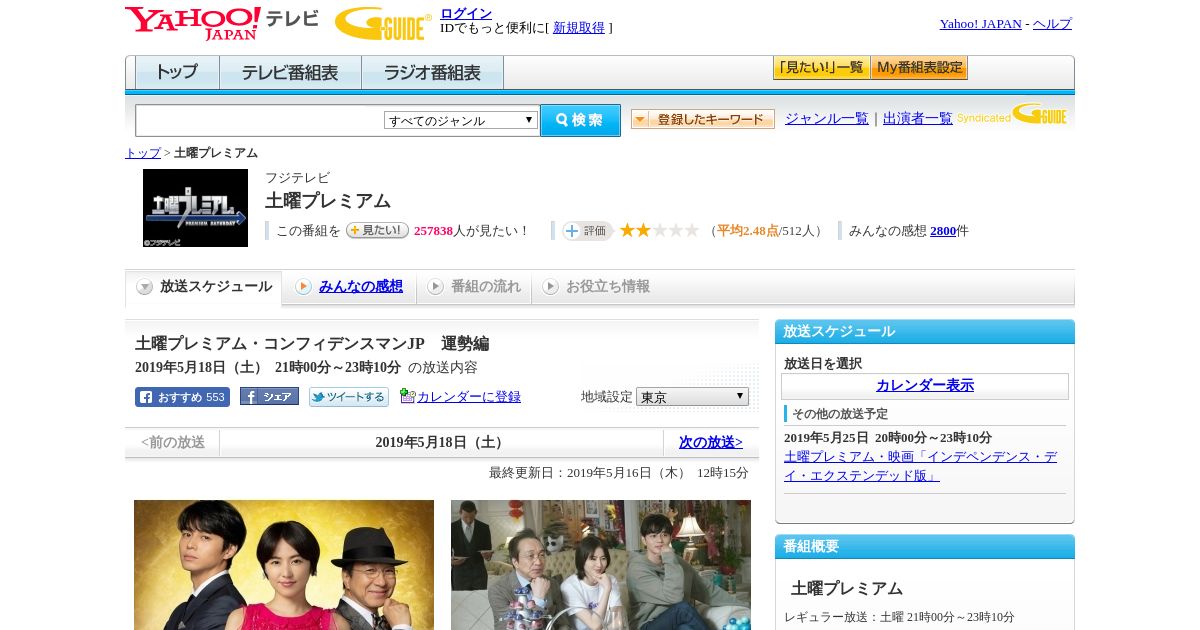Go to 次の放送> next broadcast
Image resolution: width=1200 pixels, height=630 pixels.
click(x=711, y=442)
